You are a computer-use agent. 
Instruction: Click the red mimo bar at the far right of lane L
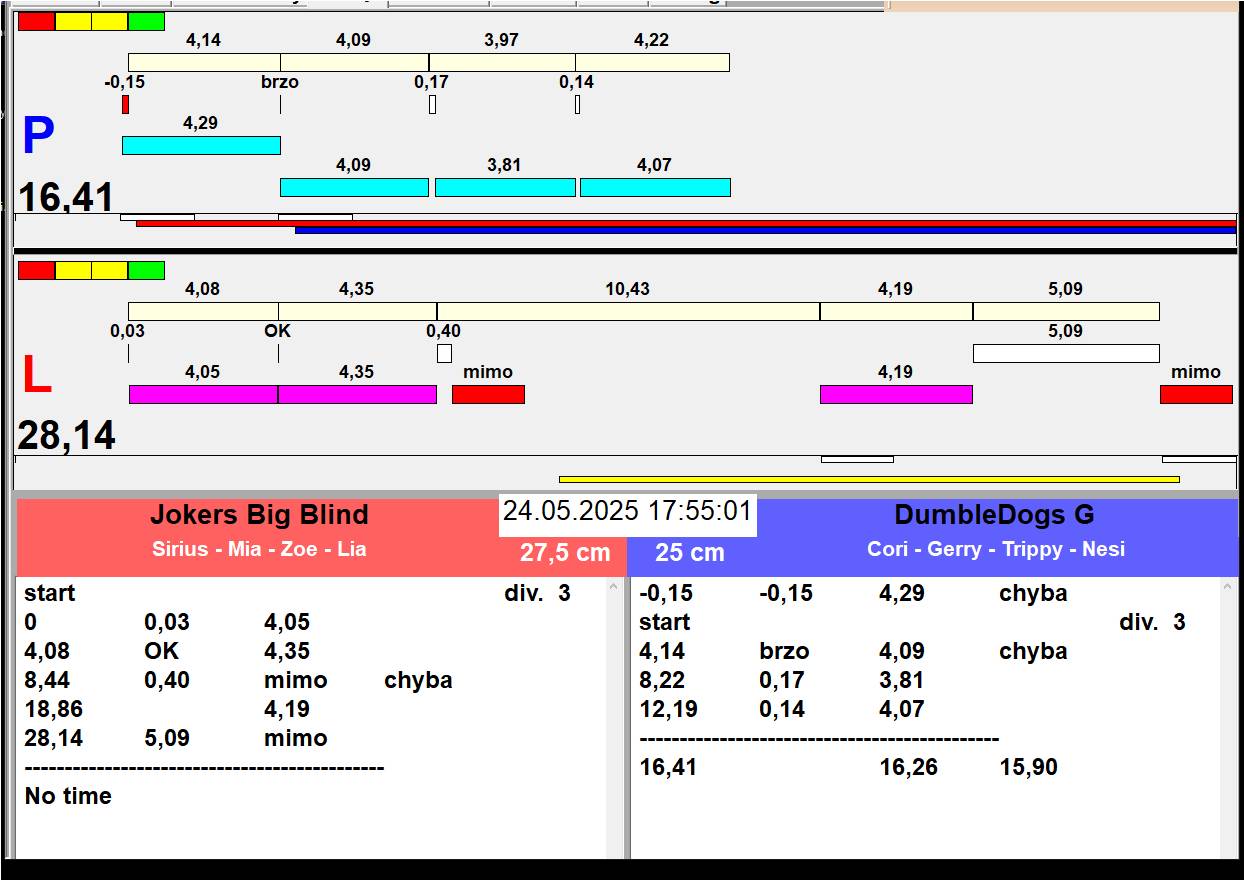(1196, 394)
